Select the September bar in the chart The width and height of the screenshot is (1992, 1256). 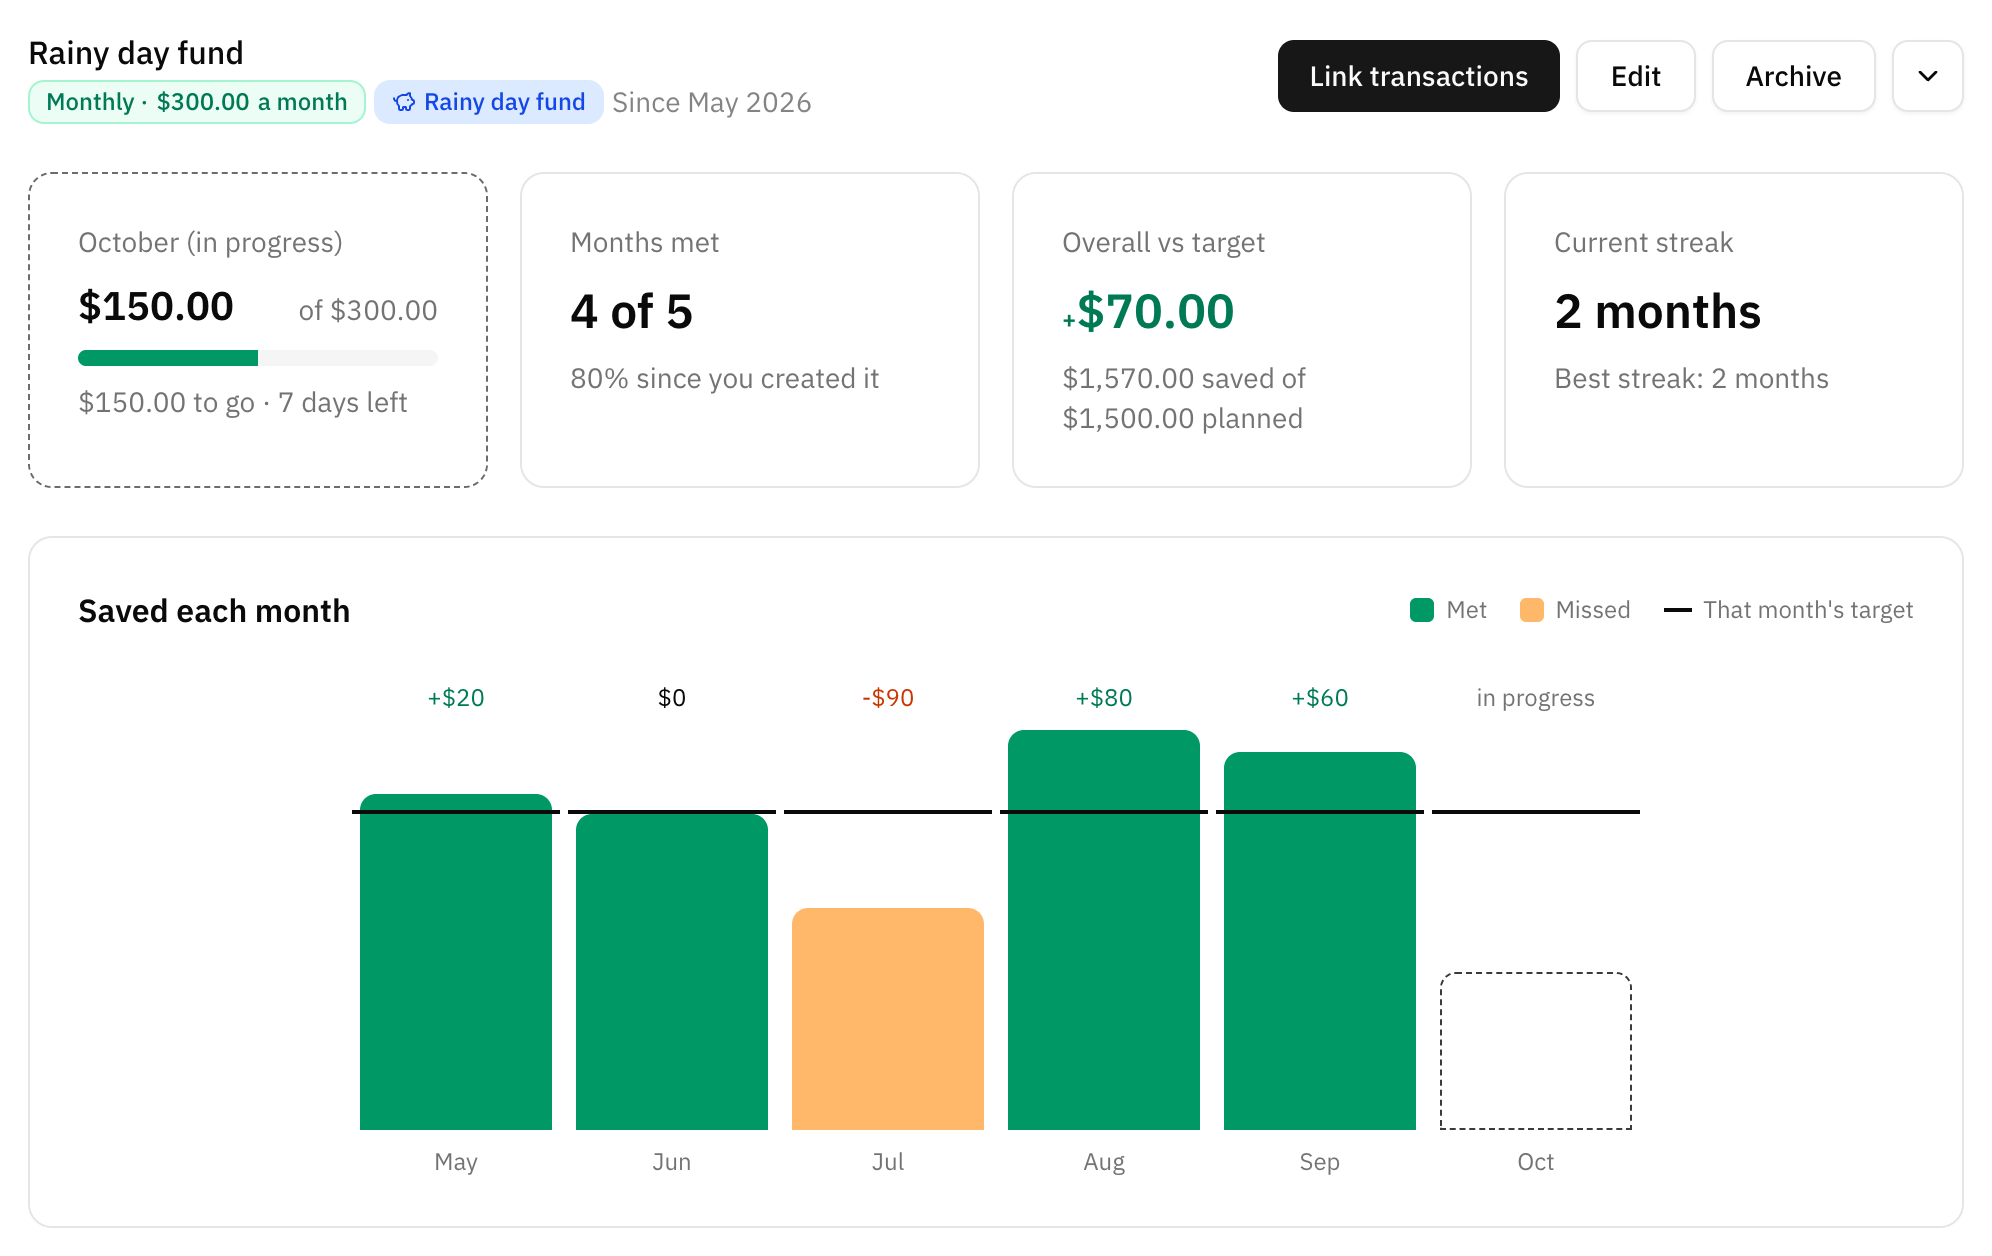(x=1320, y=941)
